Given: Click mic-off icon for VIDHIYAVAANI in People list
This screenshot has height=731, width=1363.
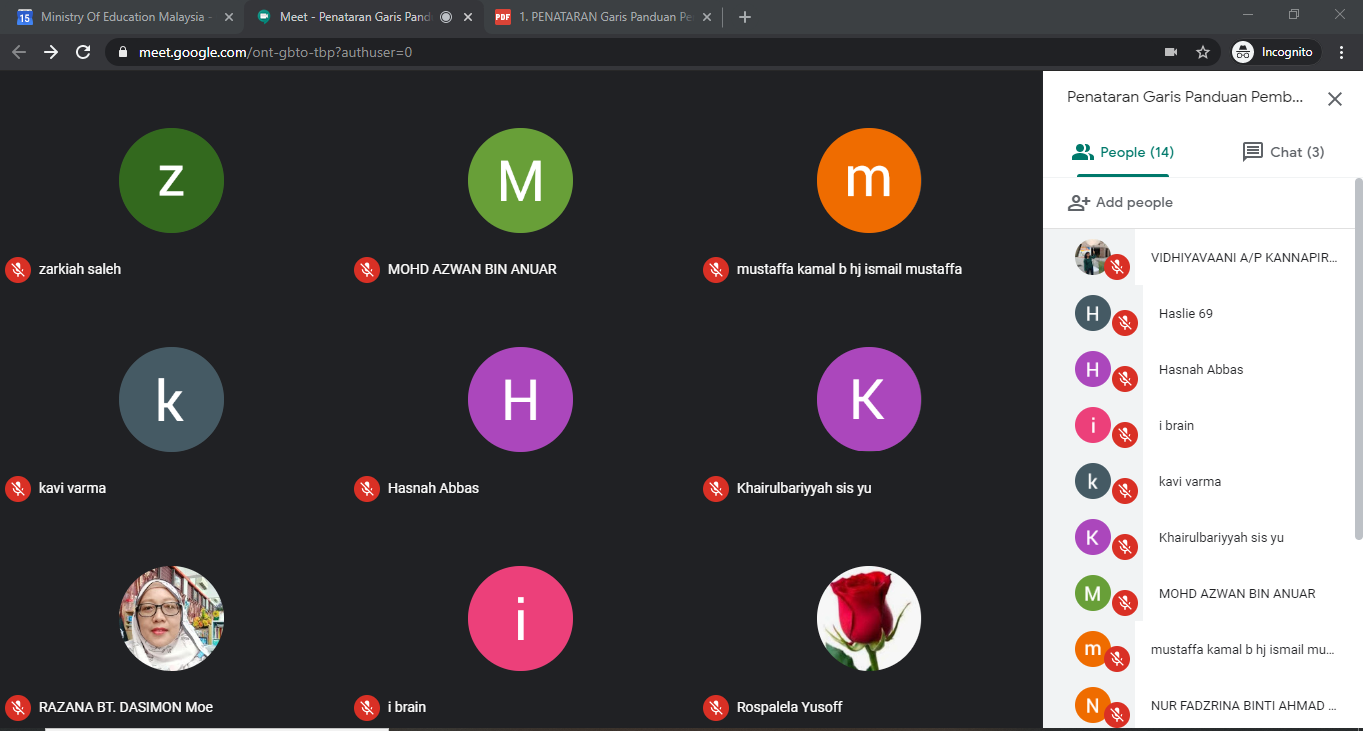Looking at the screenshot, I should click(x=1118, y=267).
